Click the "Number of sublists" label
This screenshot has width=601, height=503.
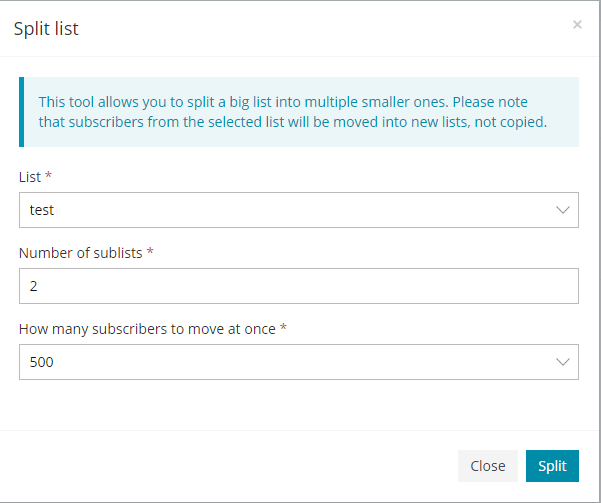tap(81, 253)
